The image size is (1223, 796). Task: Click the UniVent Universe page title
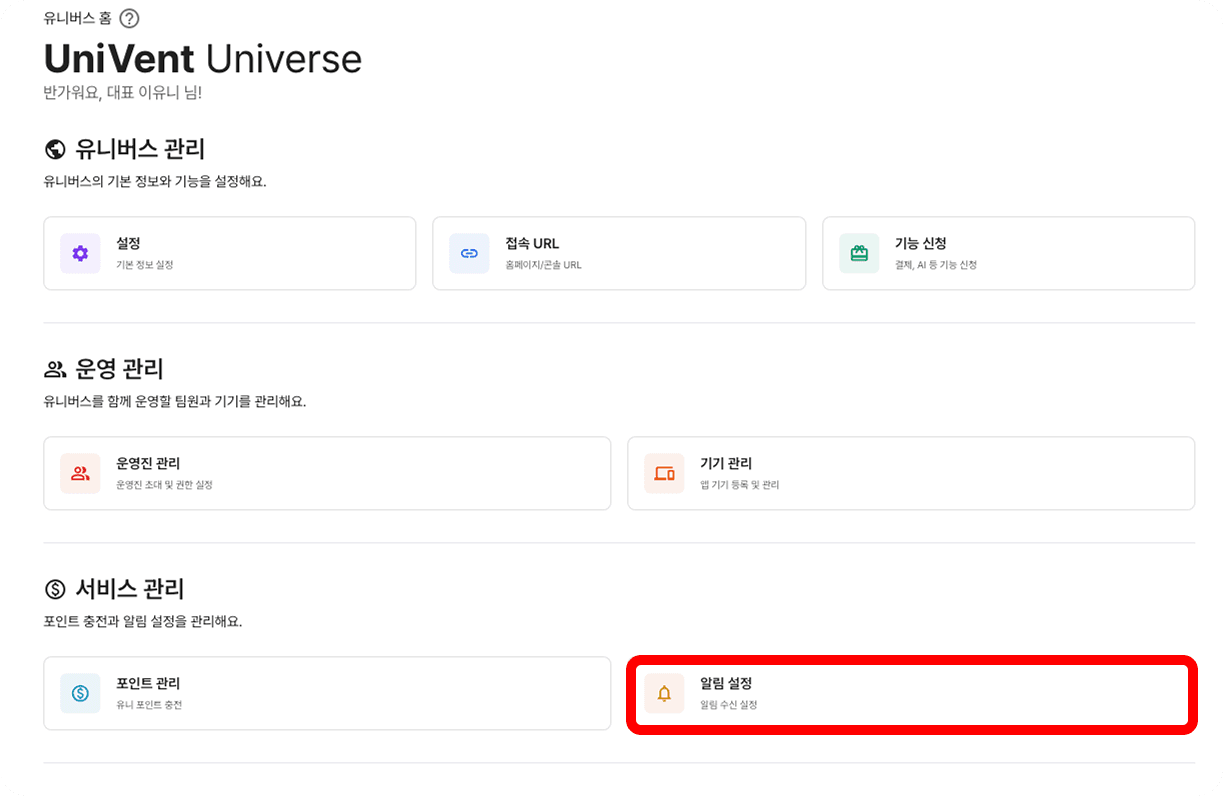point(202,60)
